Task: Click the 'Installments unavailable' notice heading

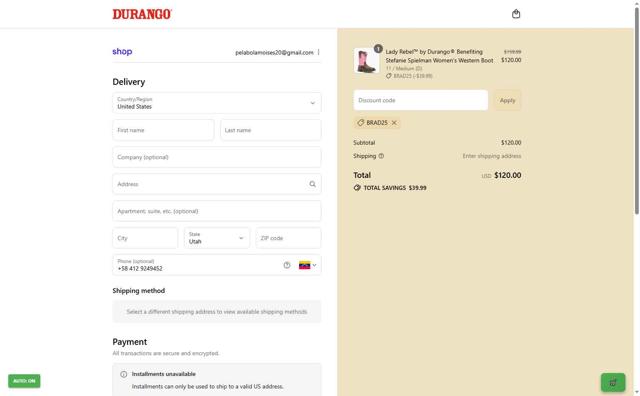Action: coord(164,374)
